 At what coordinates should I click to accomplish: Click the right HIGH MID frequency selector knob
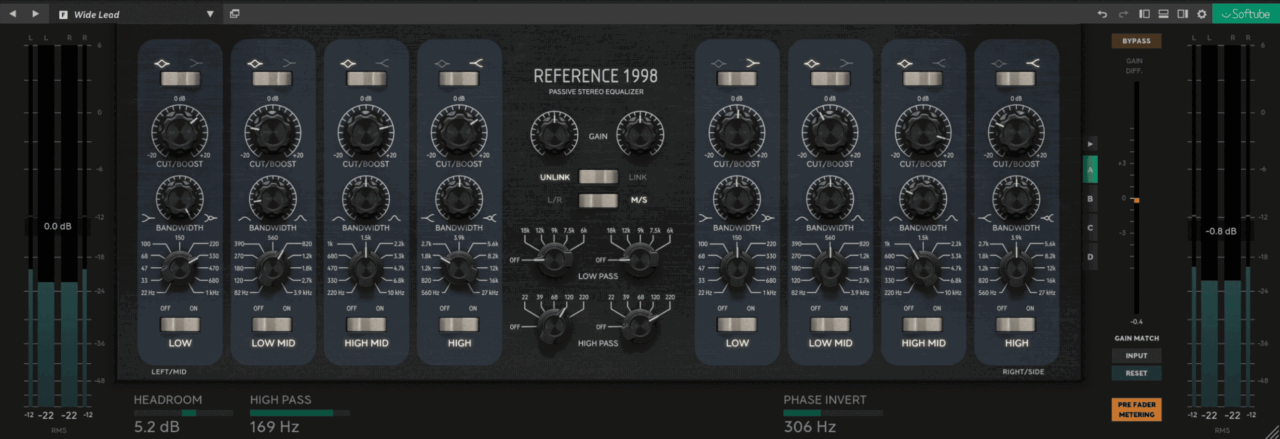tap(923, 268)
